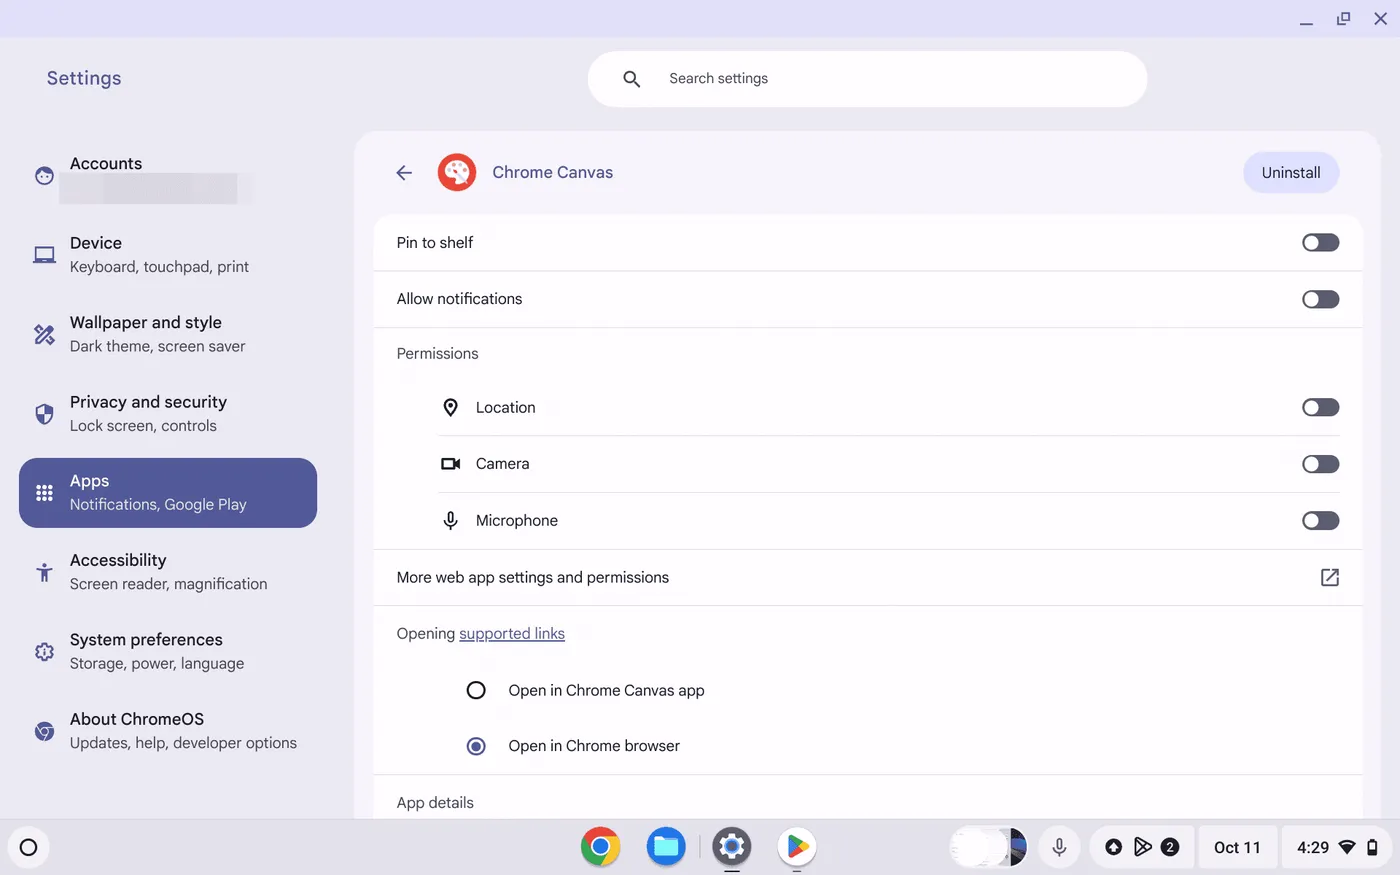
Task: Select Open in Chrome Canvas app radio
Action: [x=476, y=690]
